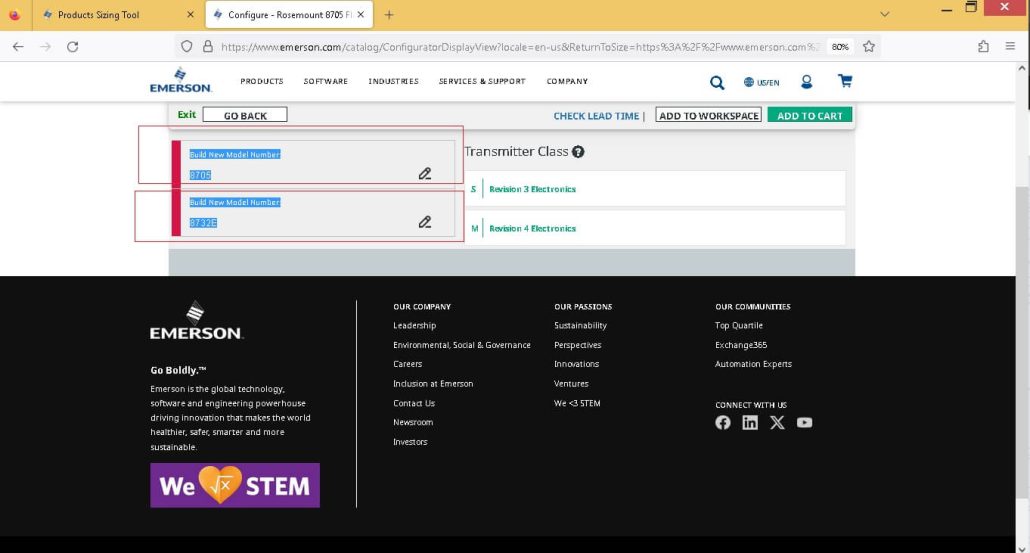Image resolution: width=1030 pixels, height=553 pixels.
Task: Close the Configure - Rosemount 8705 tab
Action: coord(361,14)
